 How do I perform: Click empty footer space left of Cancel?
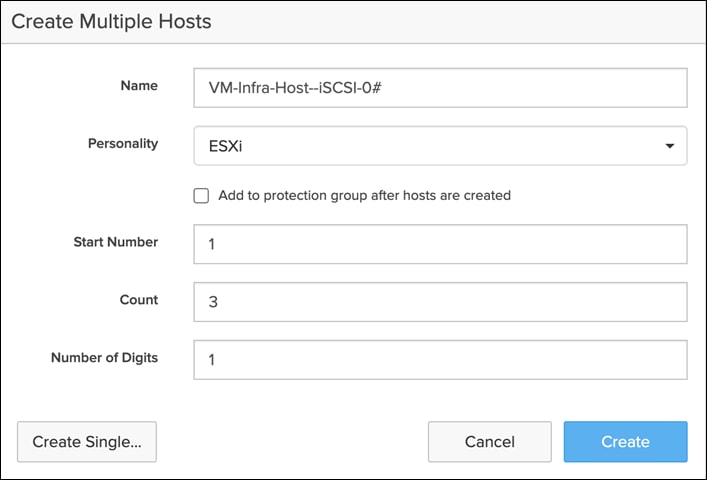[290, 441]
